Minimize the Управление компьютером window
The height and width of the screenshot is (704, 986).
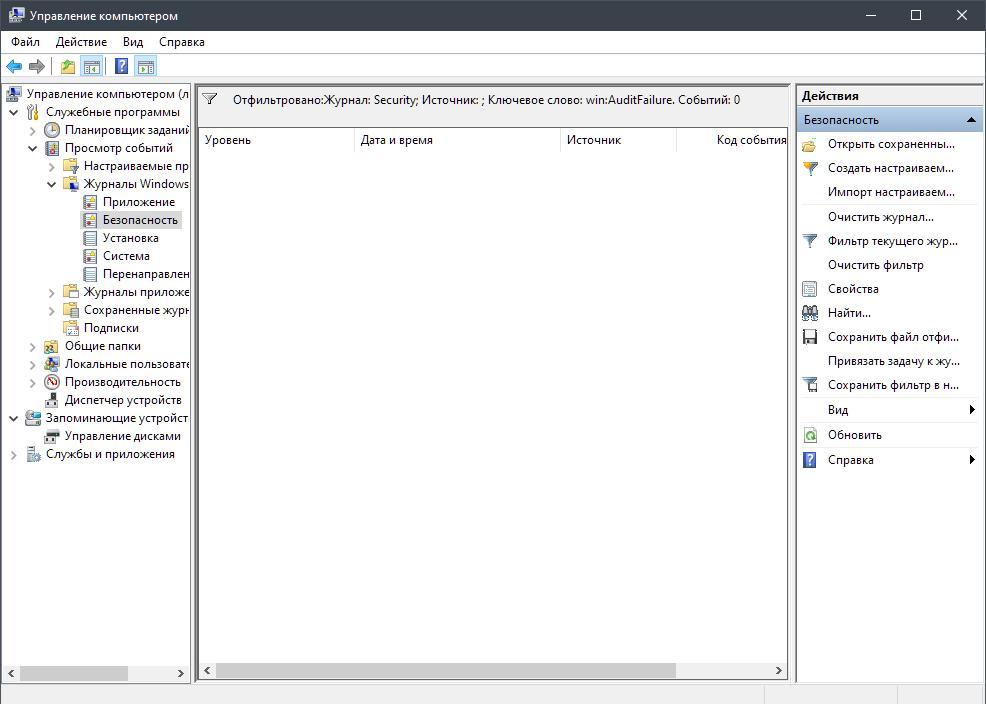coord(871,15)
